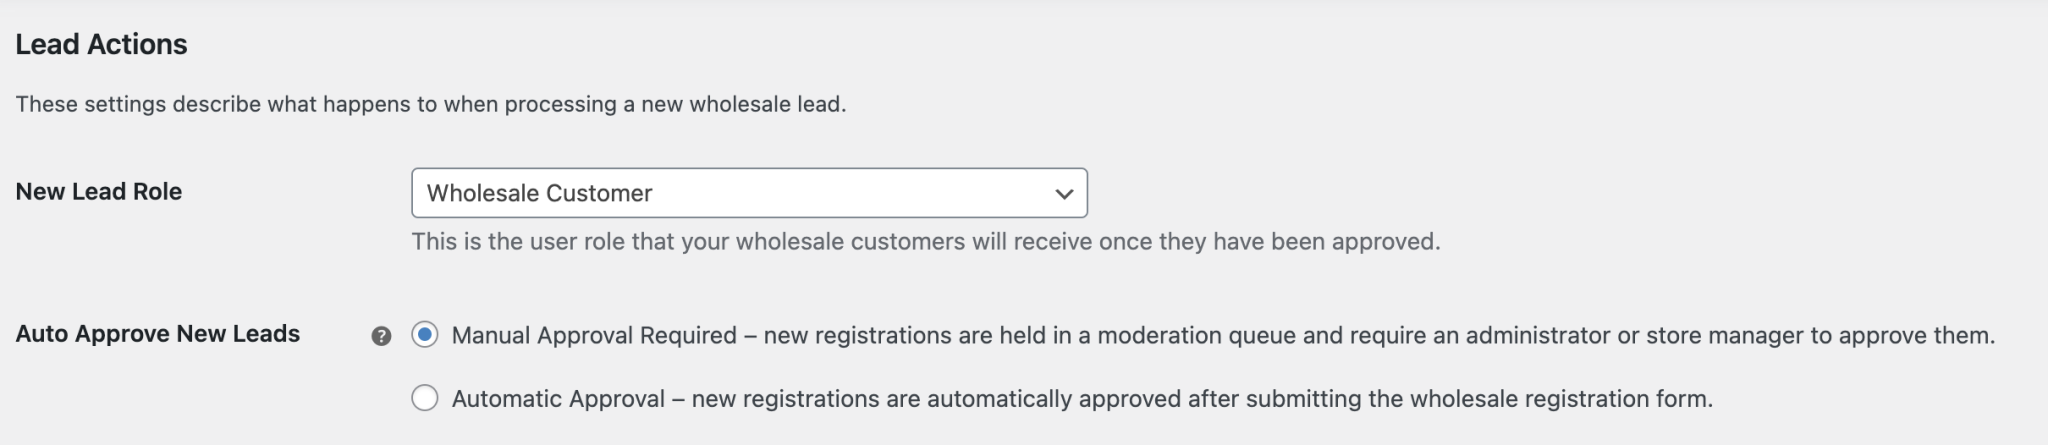Image resolution: width=2048 pixels, height=445 pixels.
Task: Click the Auto Approve New Leads label
Action: (x=157, y=334)
